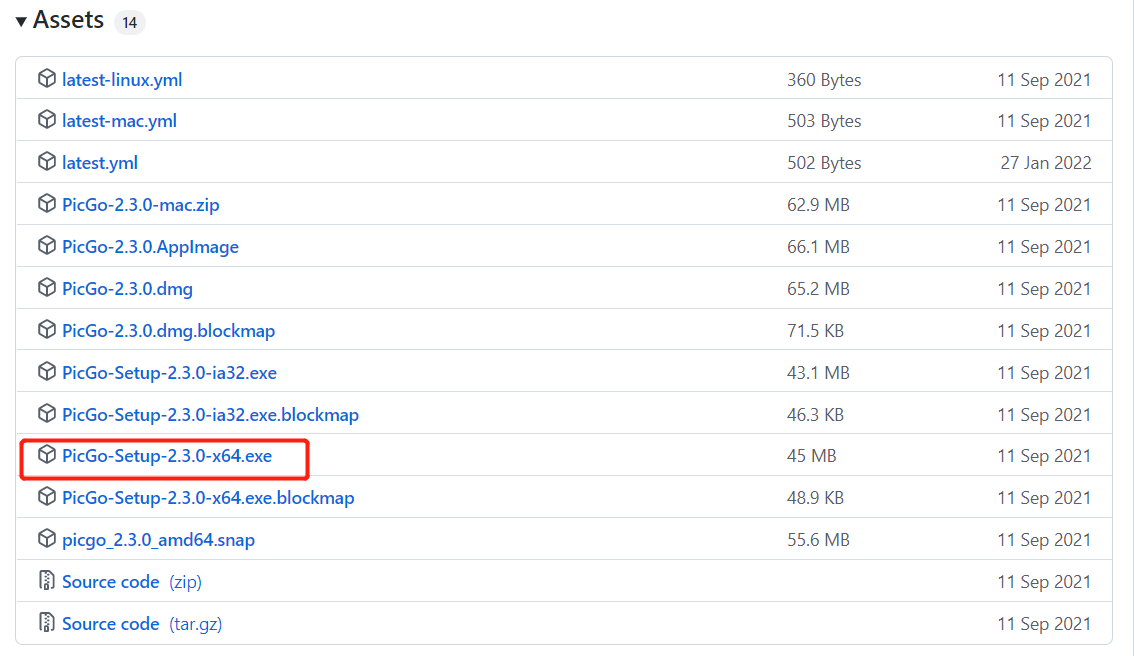Download latest-linux.yml
Viewport: 1134px width, 656px height.
[x=122, y=80]
